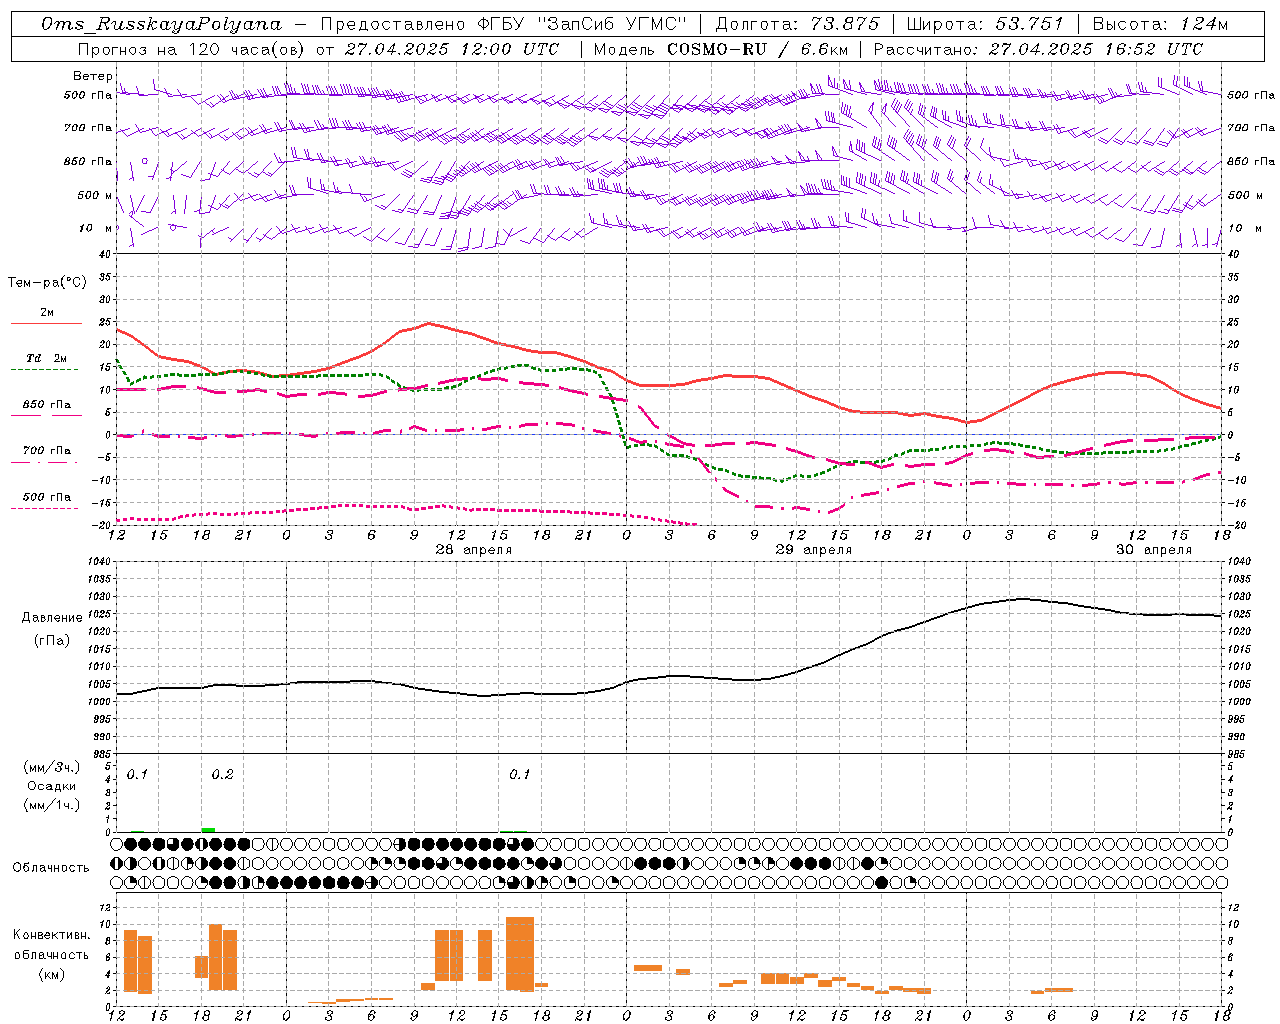Select the Тем-ра(°C) axis title

pyautogui.click(x=47, y=283)
